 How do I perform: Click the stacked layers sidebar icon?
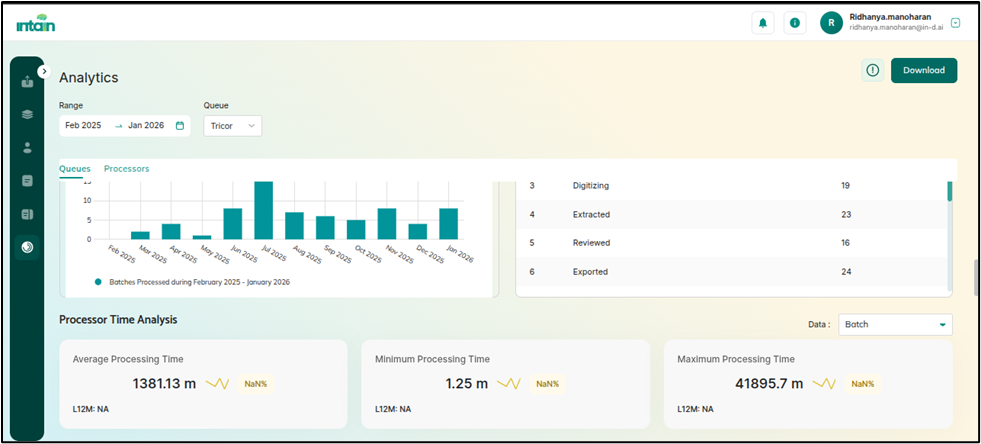27,114
